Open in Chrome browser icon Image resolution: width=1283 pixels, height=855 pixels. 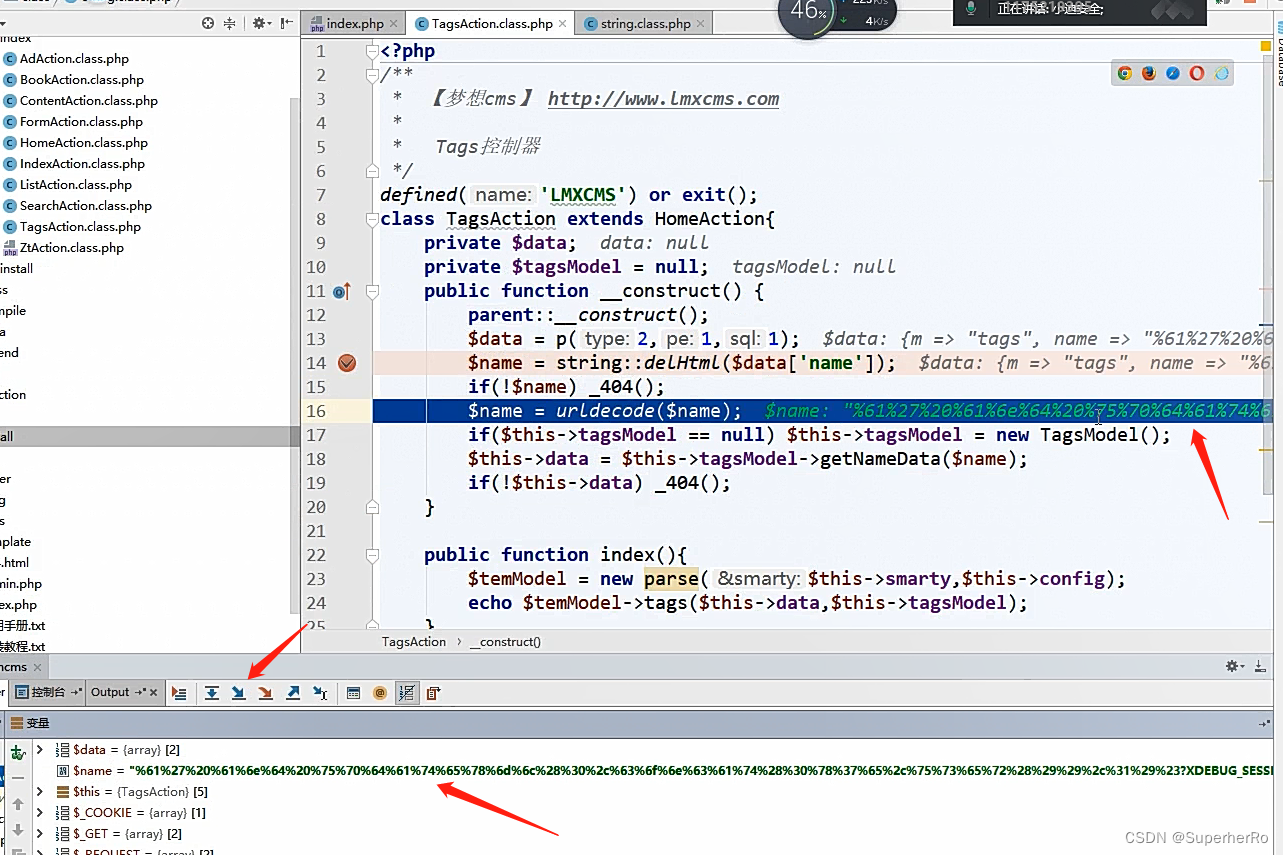1125,73
